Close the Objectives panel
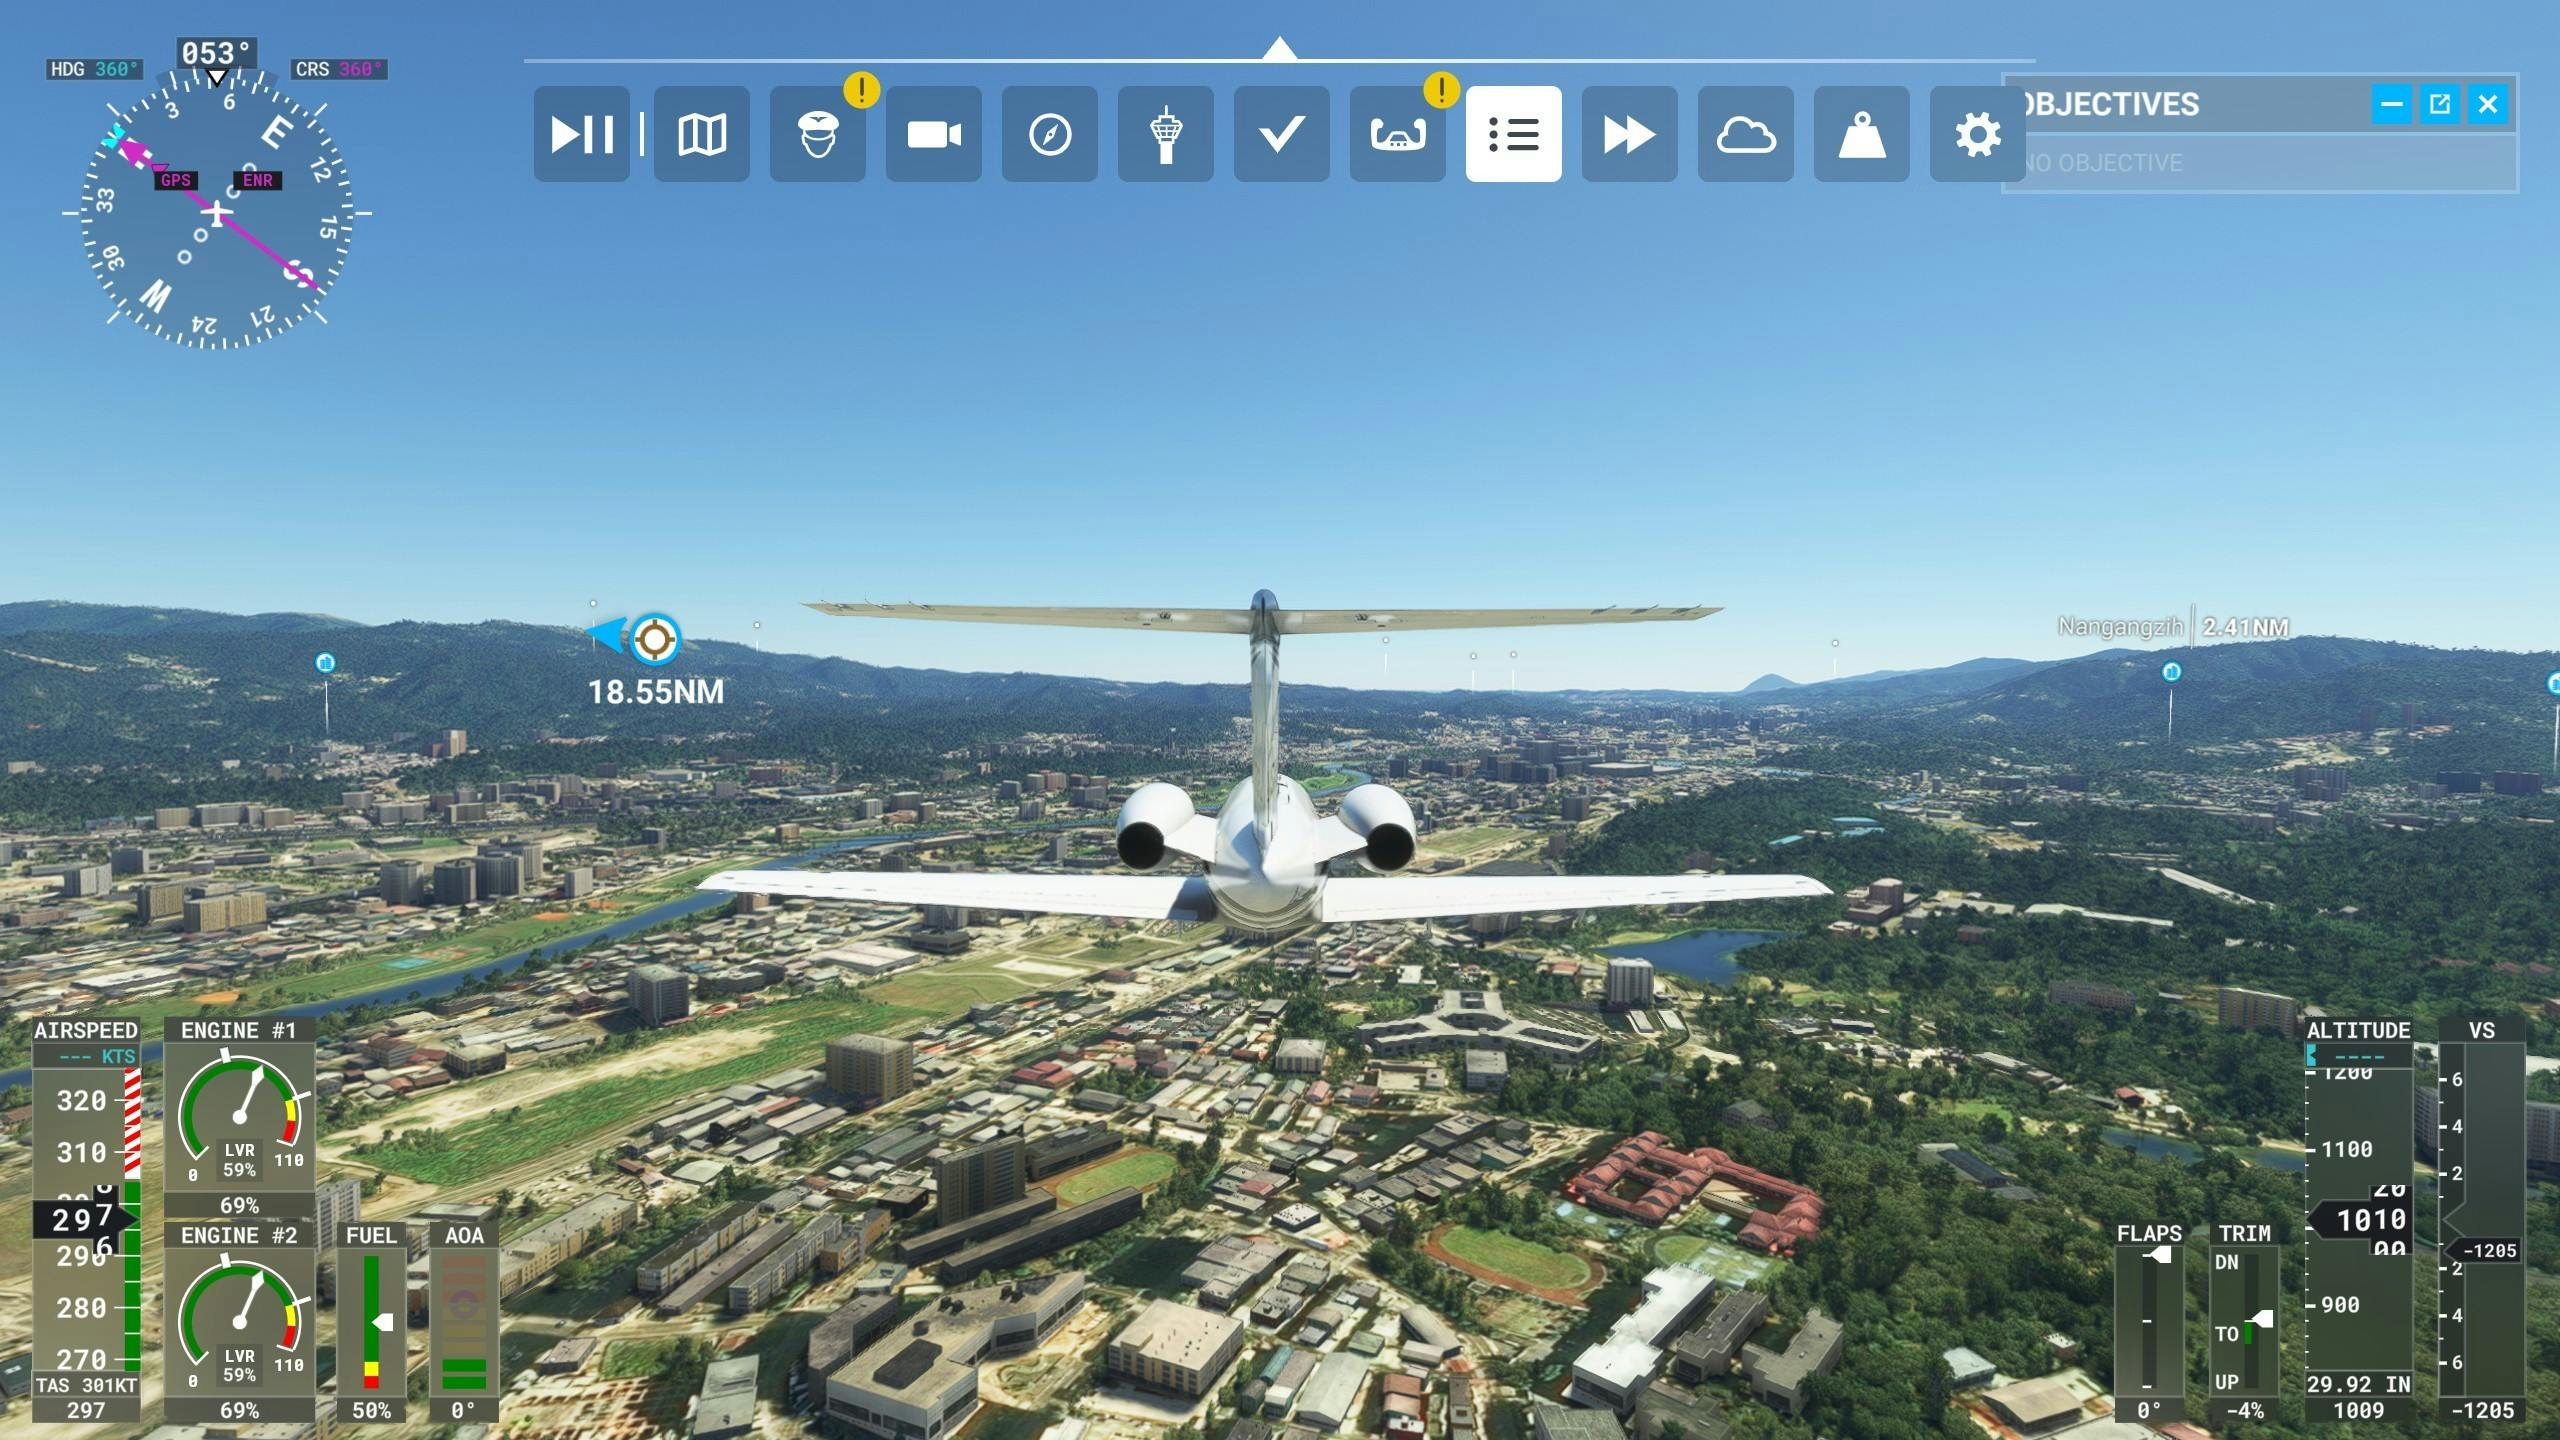 point(2488,104)
